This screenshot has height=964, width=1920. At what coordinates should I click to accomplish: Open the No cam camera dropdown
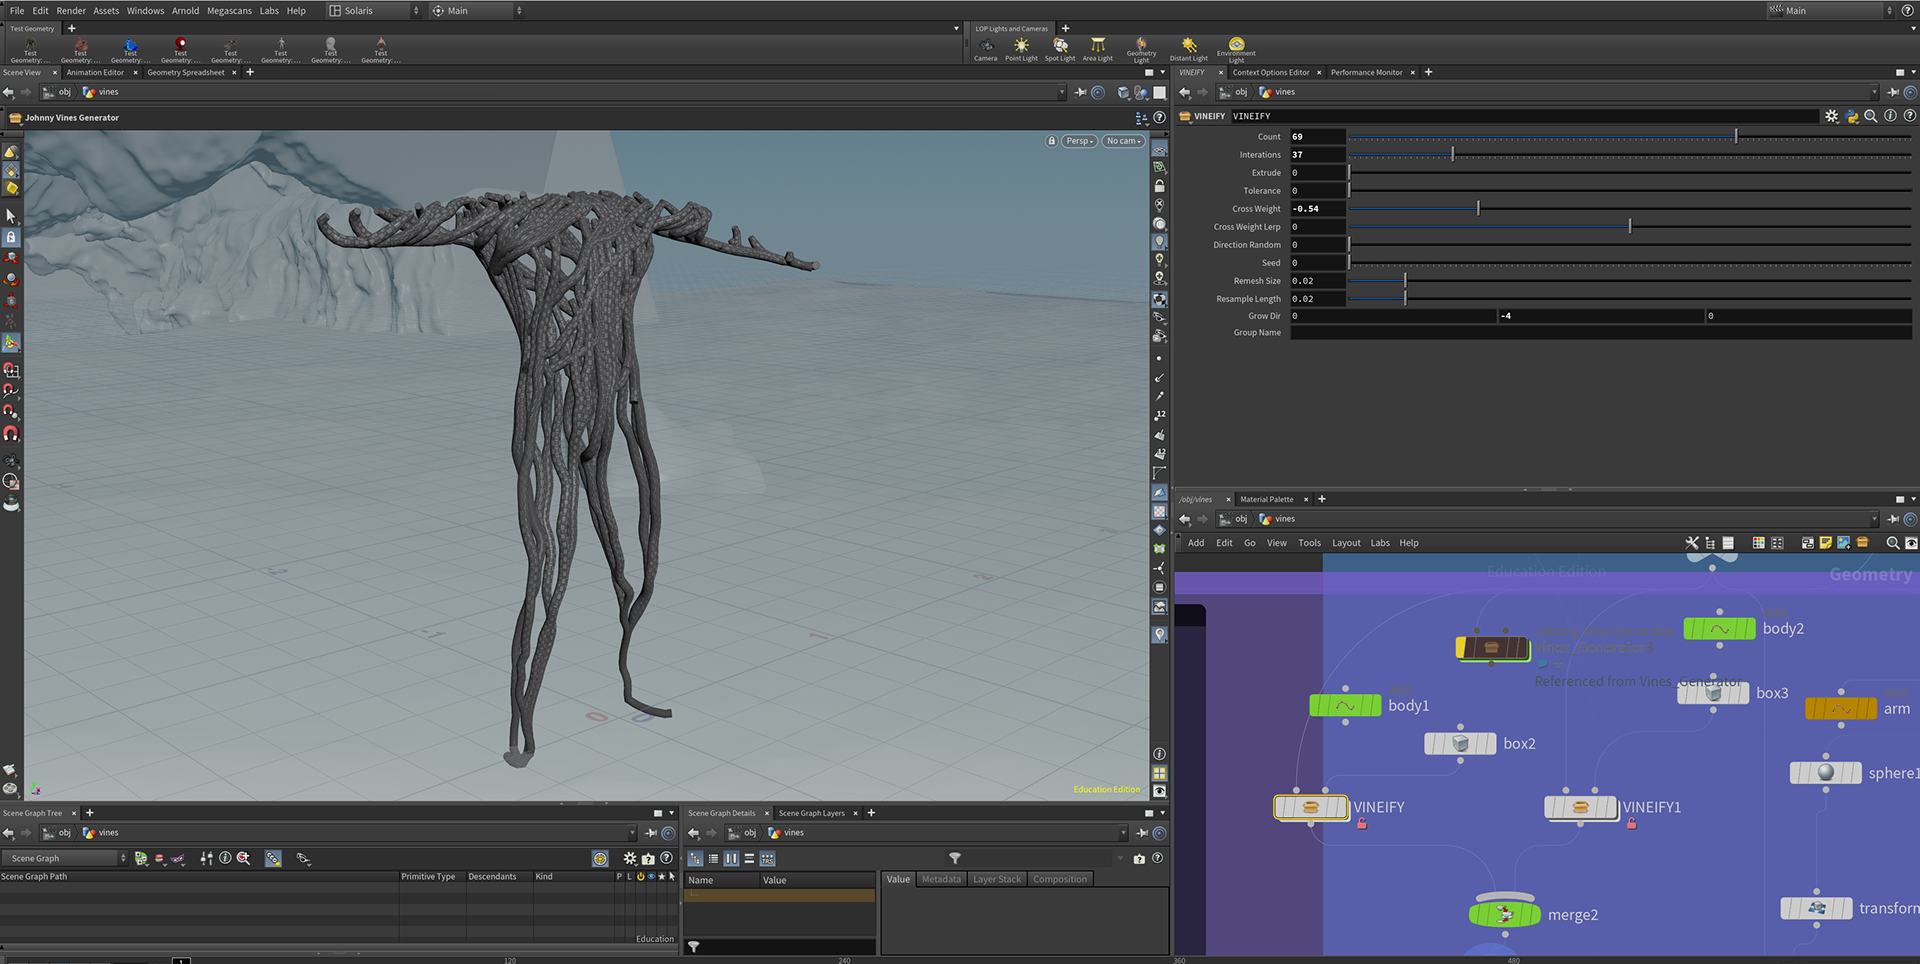tap(1124, 141)
